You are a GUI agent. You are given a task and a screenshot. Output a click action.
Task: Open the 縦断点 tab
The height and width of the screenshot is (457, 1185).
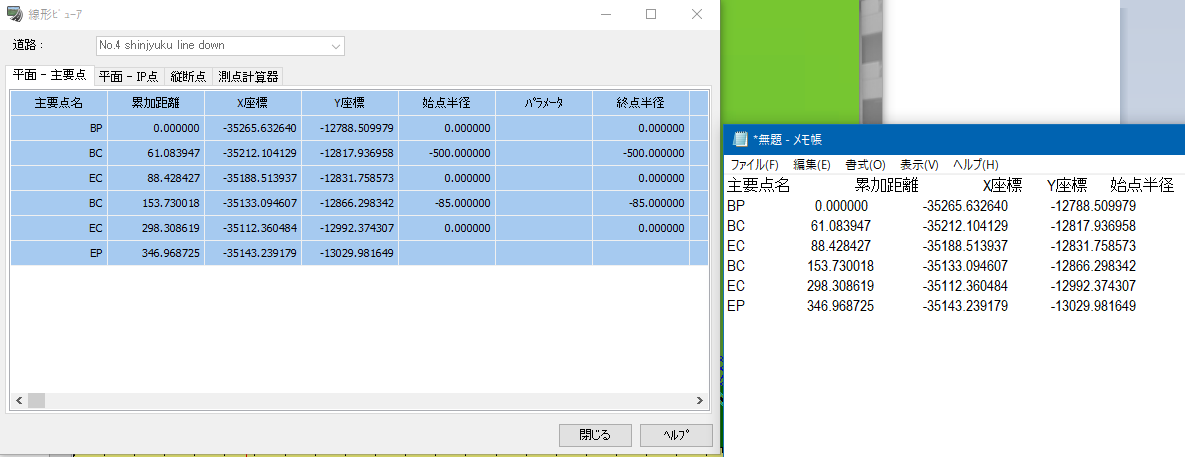tap(188, 76)
